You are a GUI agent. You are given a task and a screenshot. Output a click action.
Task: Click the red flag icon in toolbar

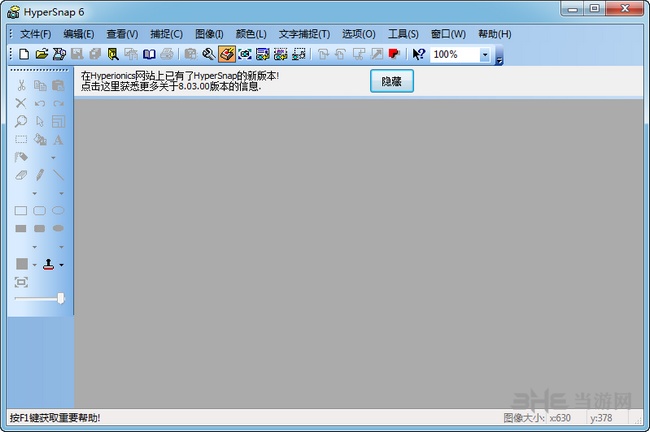coord(394,54)
